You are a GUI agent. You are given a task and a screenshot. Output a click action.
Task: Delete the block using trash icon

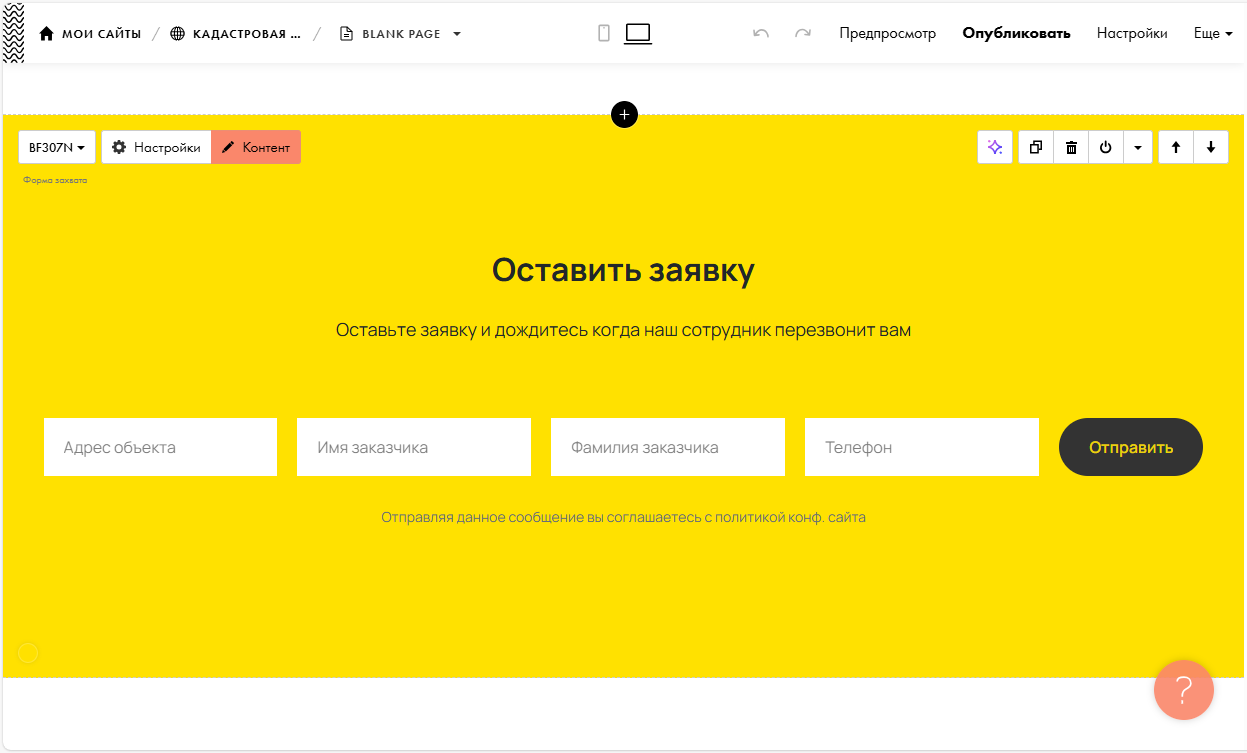pos(1071,147)
